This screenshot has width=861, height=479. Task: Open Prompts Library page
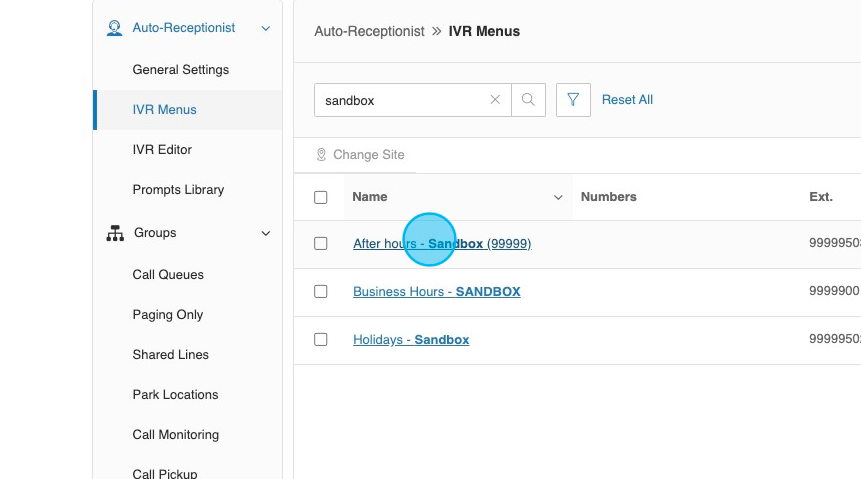[x=178, y=190]
